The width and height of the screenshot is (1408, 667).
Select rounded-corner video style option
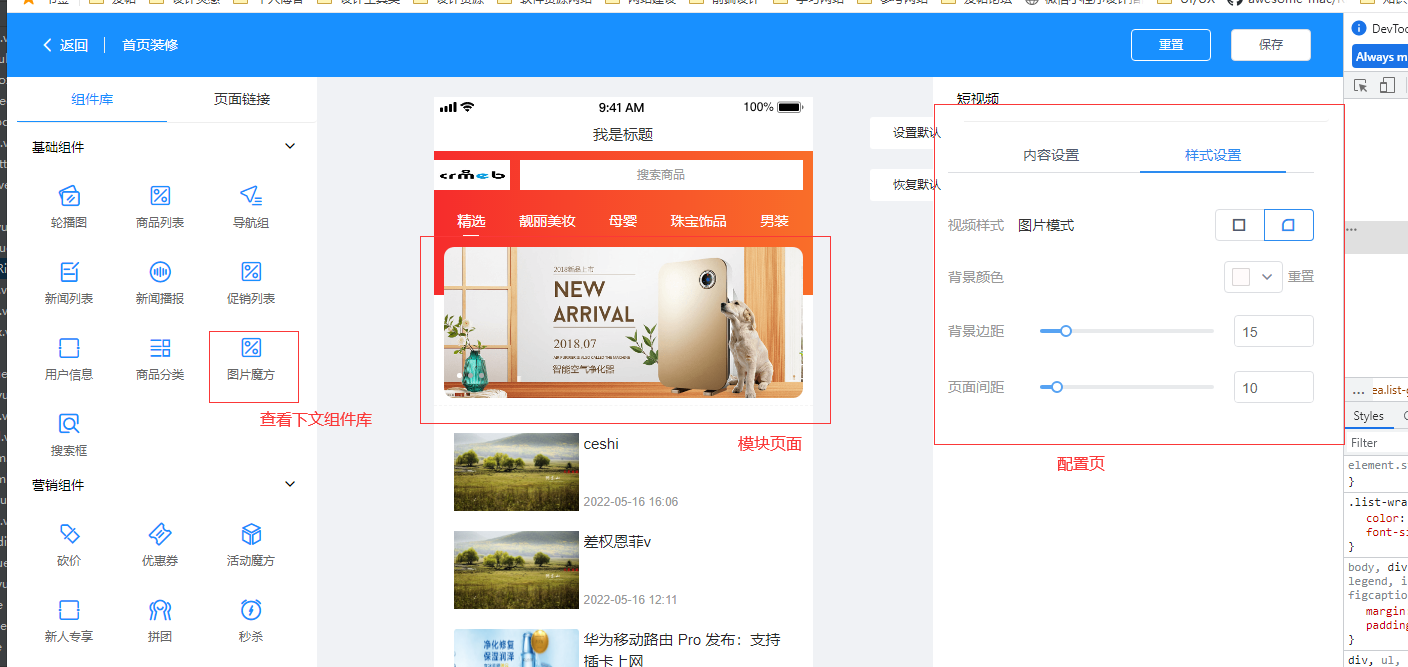point(1289,225)
